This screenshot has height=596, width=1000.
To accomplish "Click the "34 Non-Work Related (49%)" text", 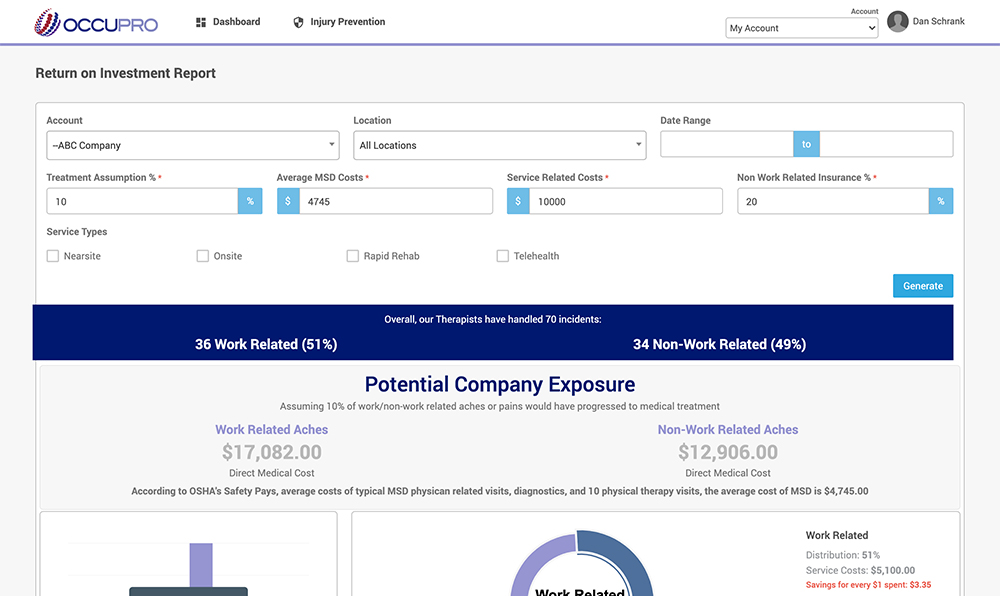I will tap(719, 344).
